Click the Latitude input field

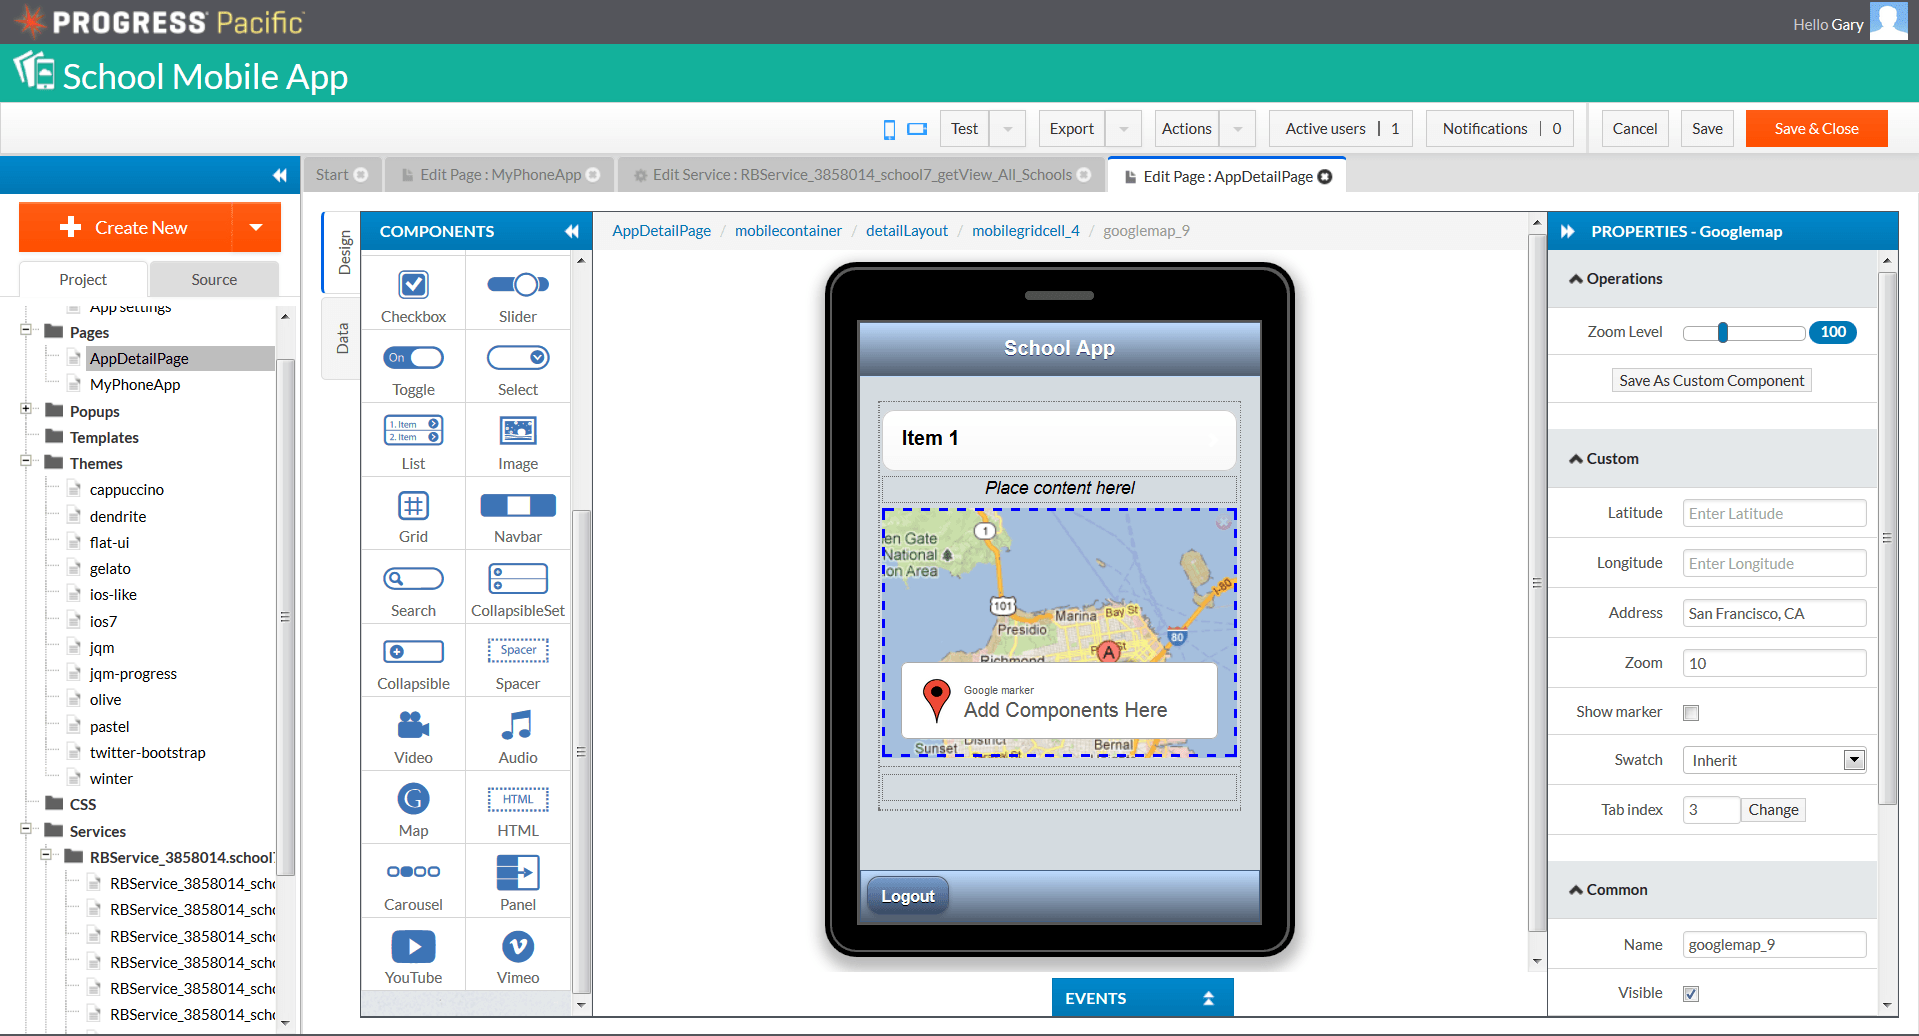(1774, 513)
